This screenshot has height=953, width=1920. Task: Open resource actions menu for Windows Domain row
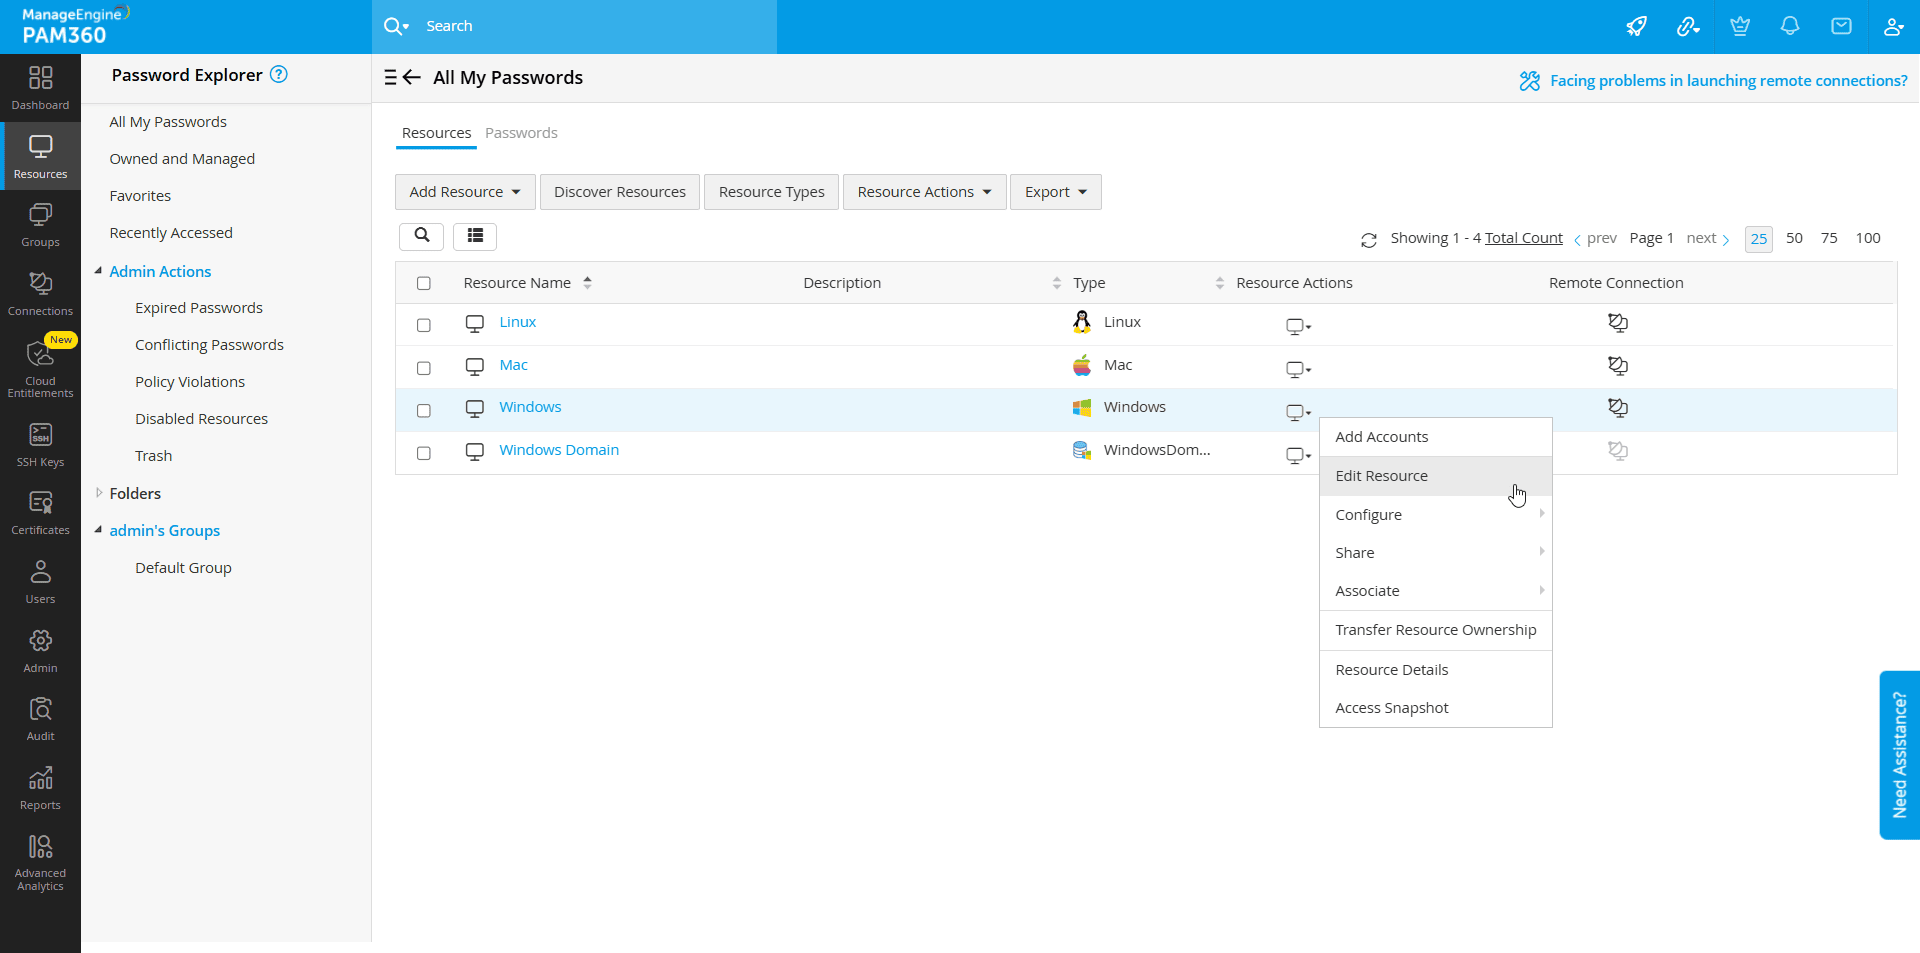pyautogui.click(x=1298, y=455)
